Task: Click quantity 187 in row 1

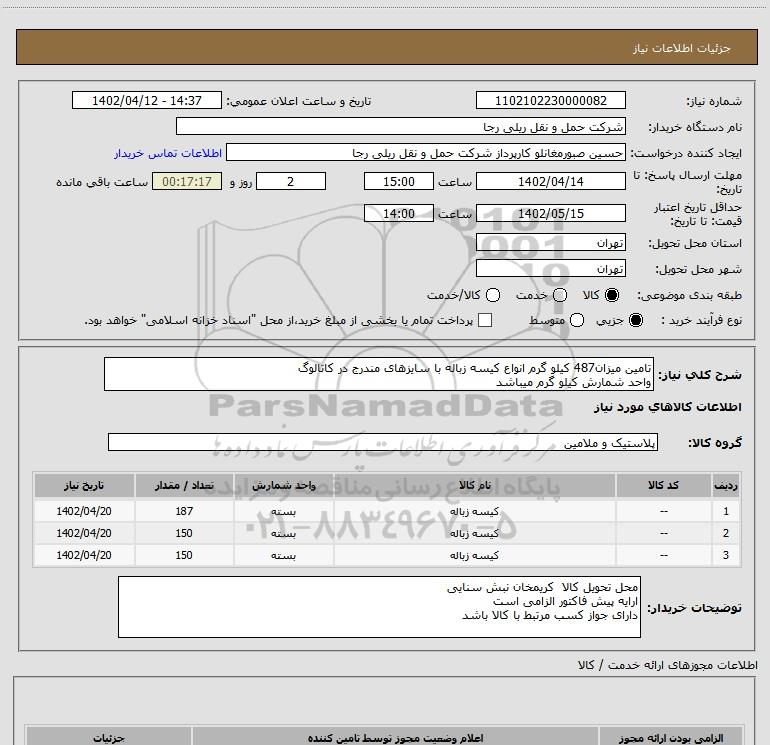Action: pyautogui.click(x=184, y=511)
